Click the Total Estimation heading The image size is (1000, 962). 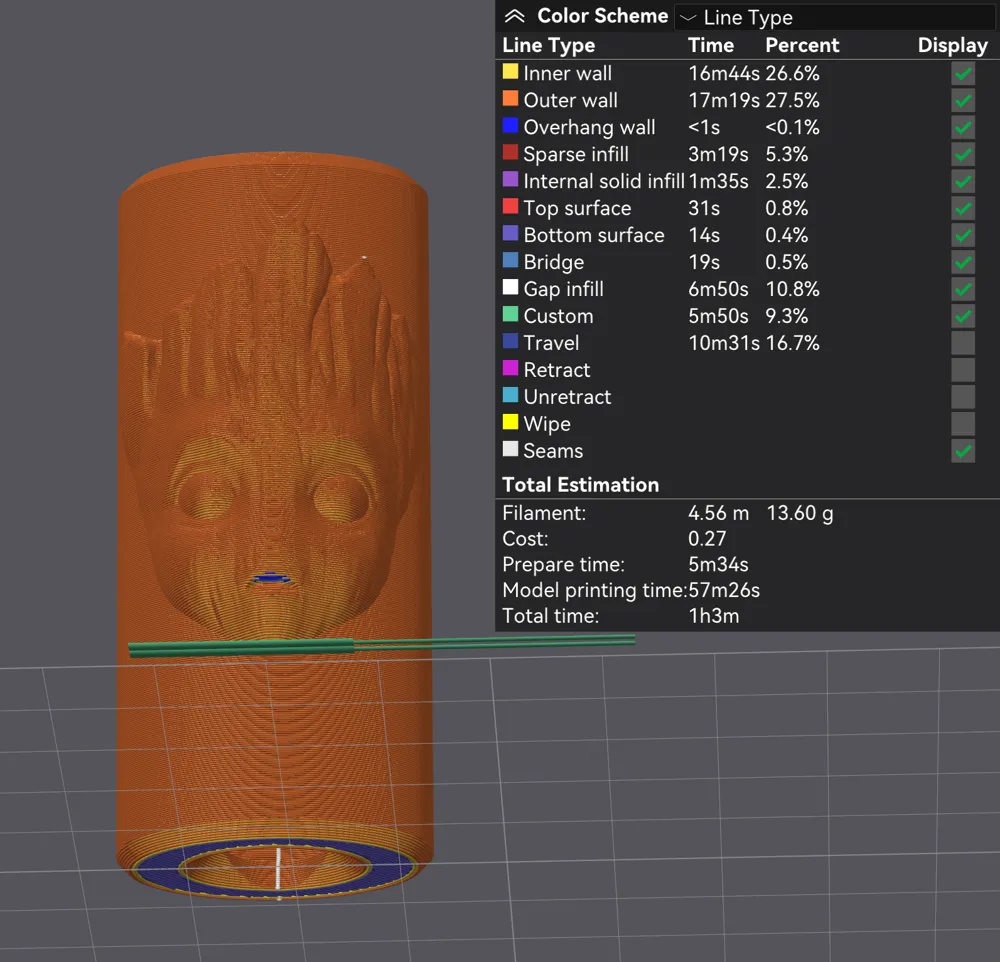point(580,484)
